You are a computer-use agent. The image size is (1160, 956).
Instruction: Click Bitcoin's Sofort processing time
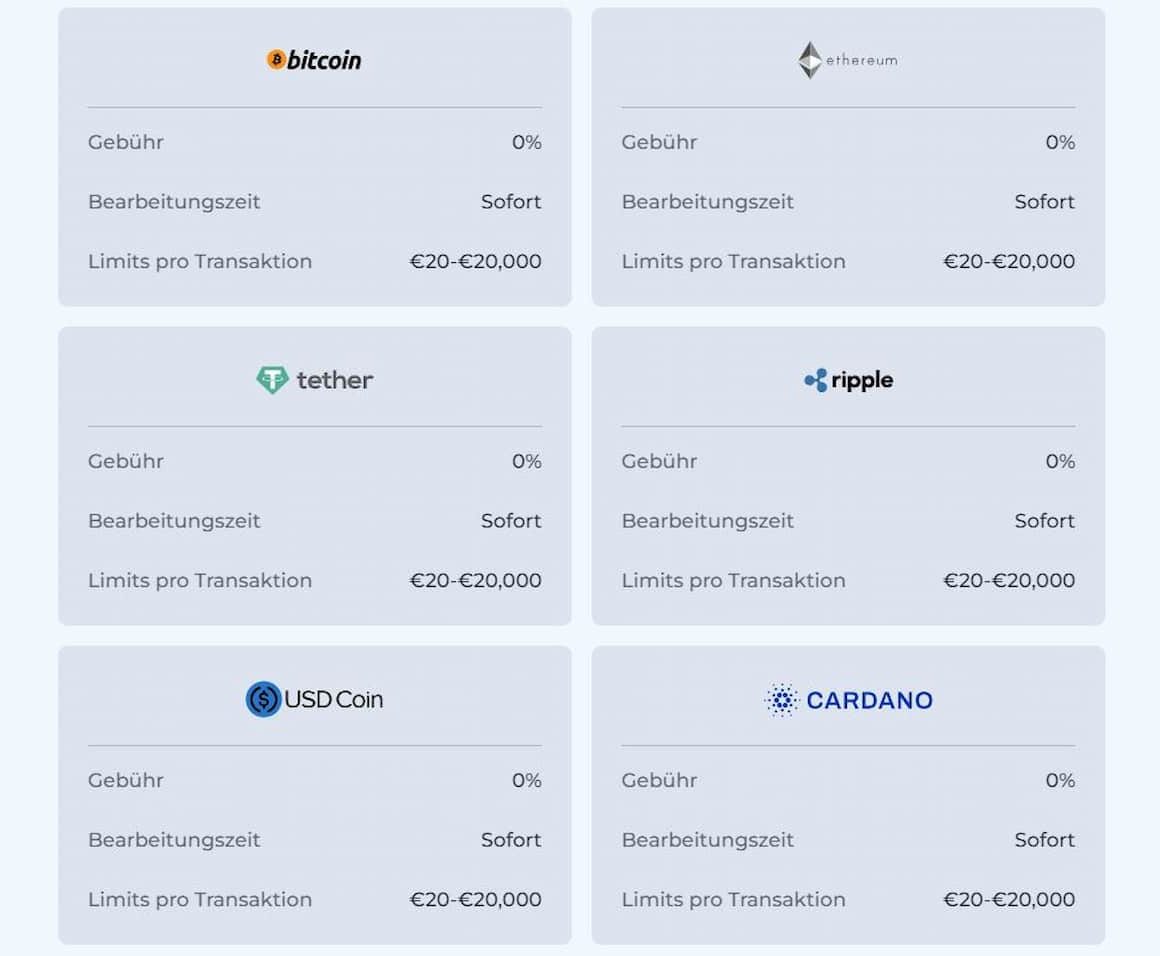pyautogui.click(x=511, y=202)
